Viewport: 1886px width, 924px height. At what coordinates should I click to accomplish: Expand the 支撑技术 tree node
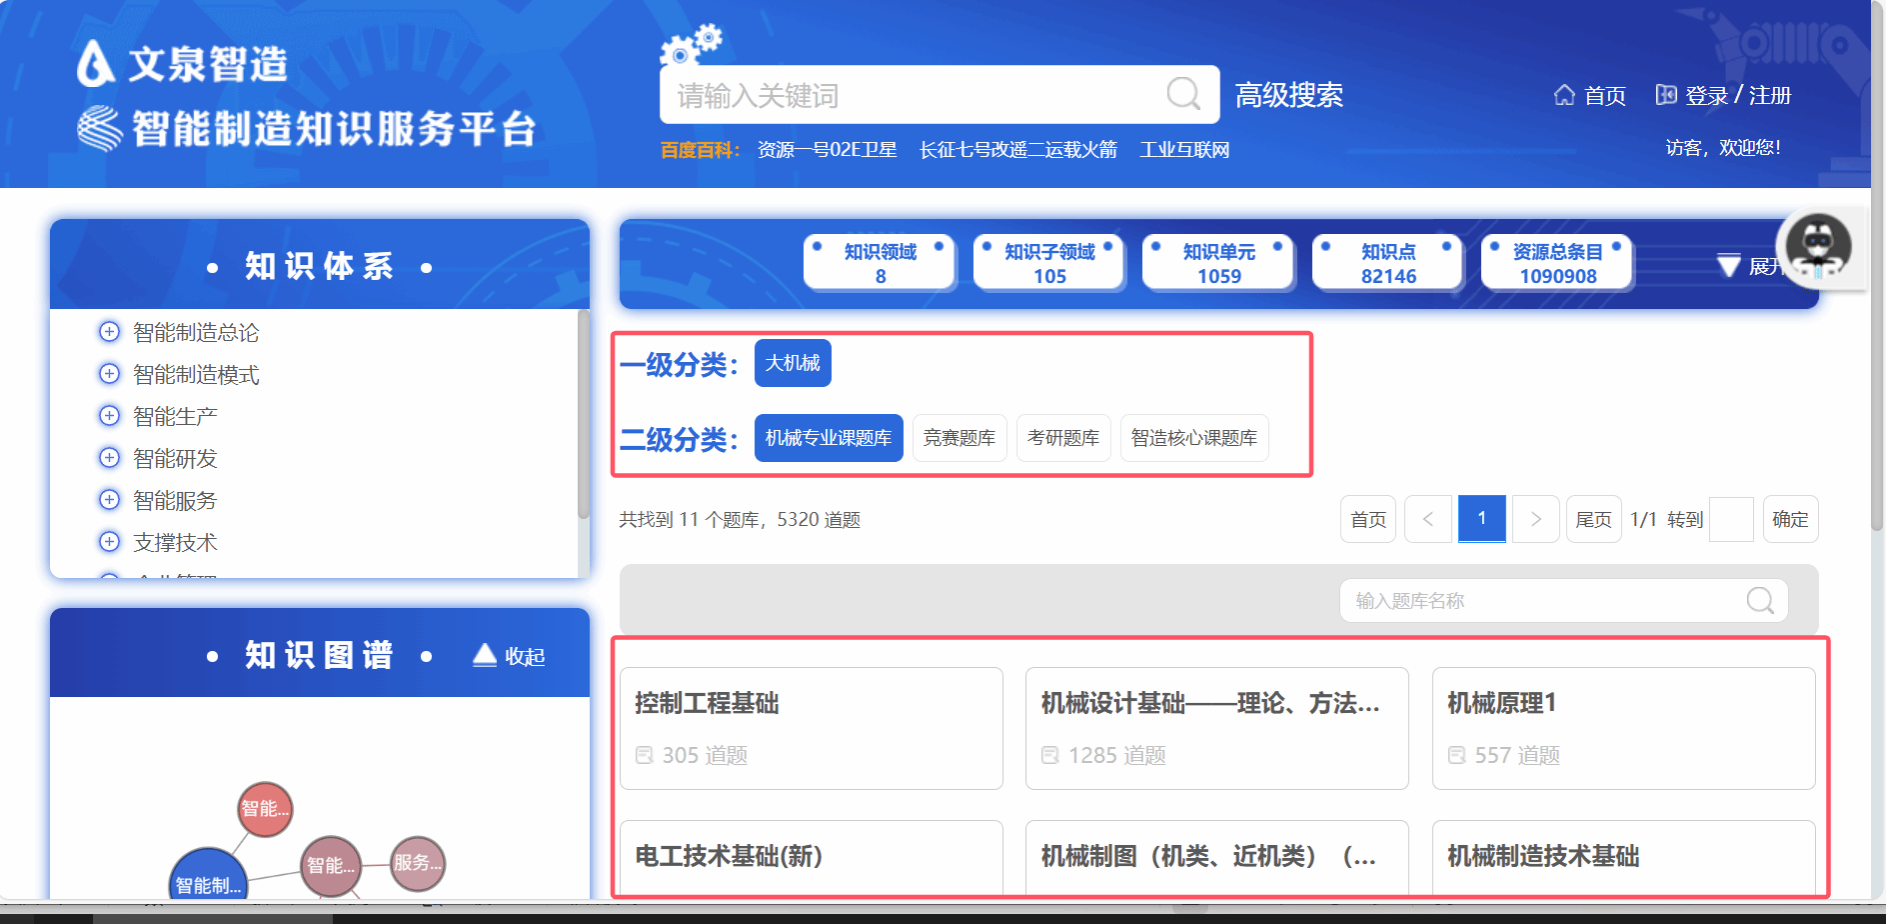pos(109,542)
